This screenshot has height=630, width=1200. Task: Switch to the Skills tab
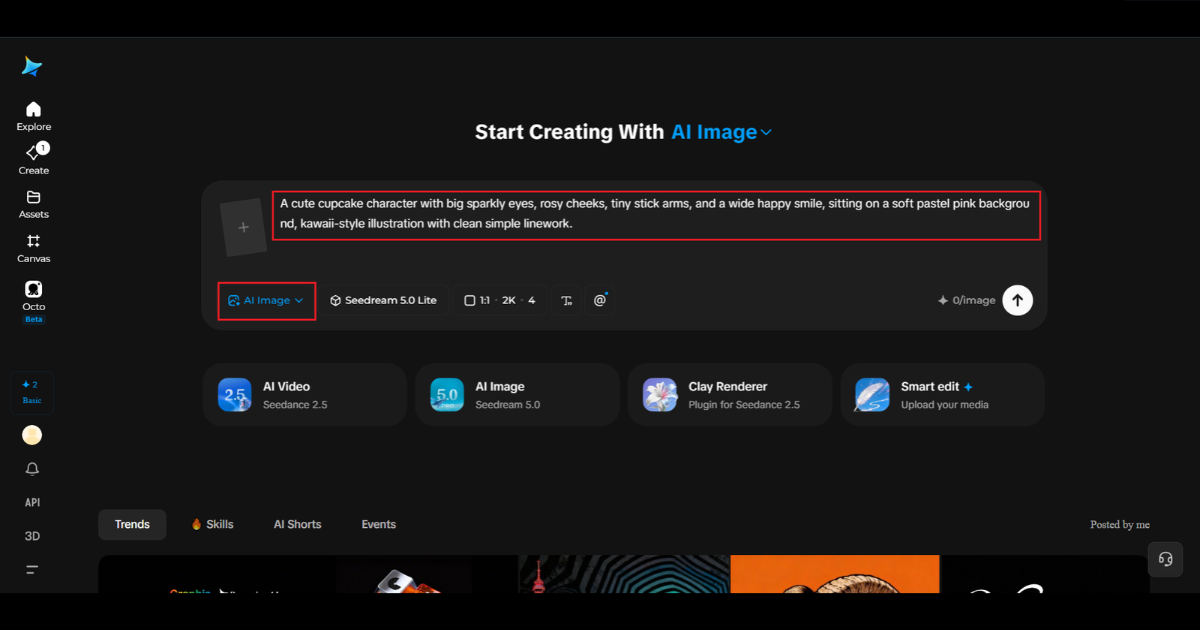coord(212,524)
